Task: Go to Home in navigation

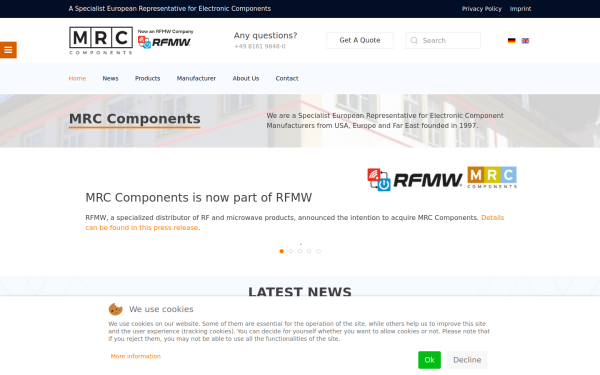Action: click(77, 78)
